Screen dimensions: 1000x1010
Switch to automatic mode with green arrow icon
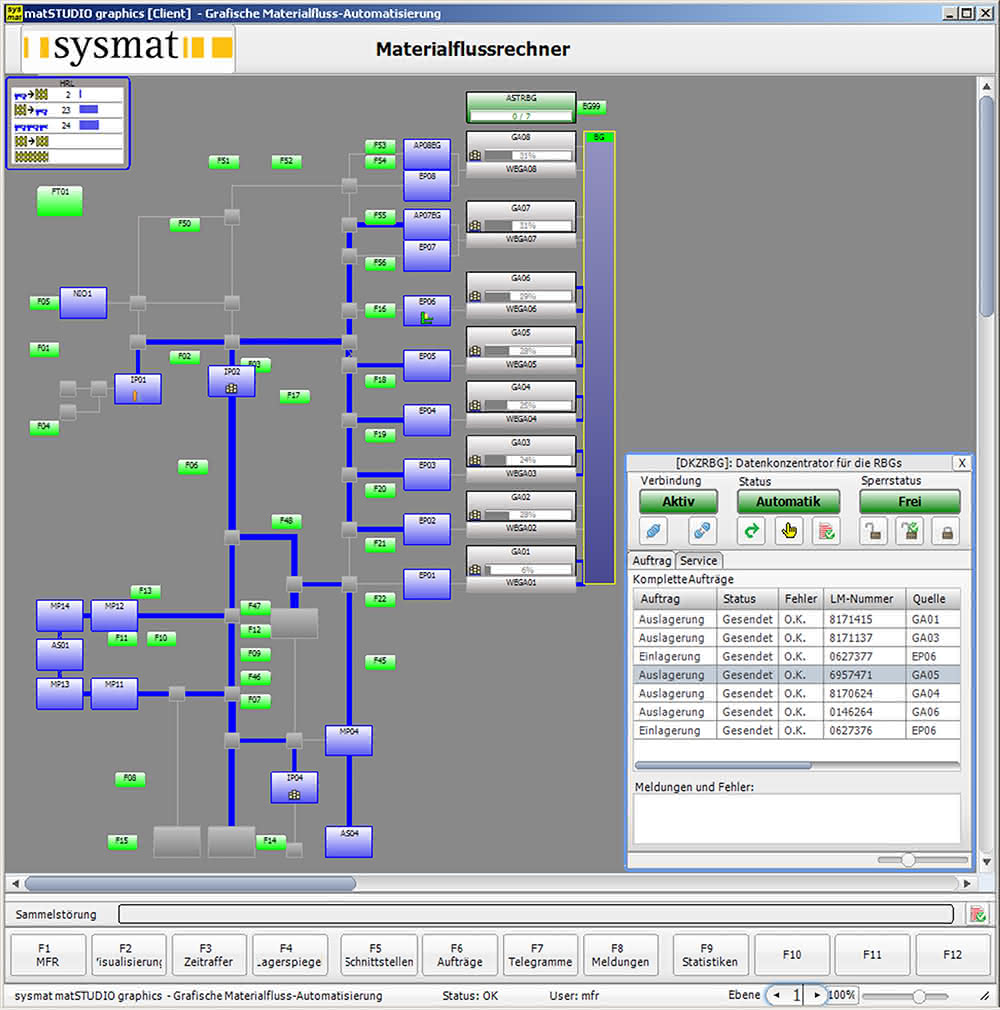tap(751, 531)
